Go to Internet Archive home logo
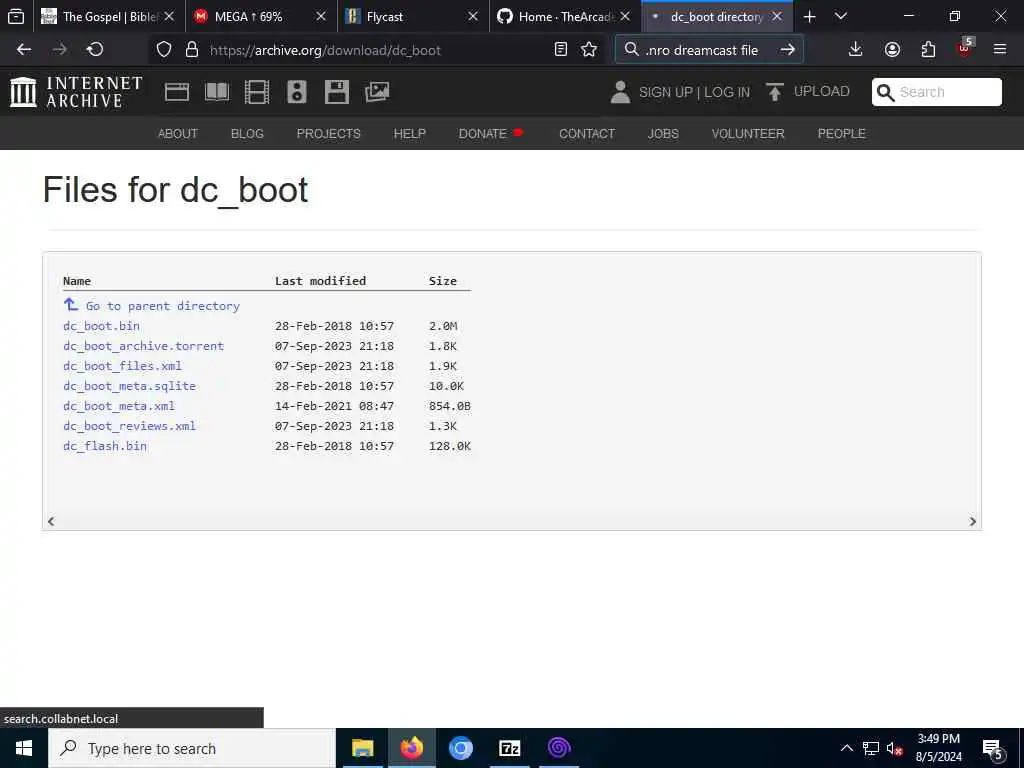Screen dimensions: 1024x768 (x=76, y=92)
